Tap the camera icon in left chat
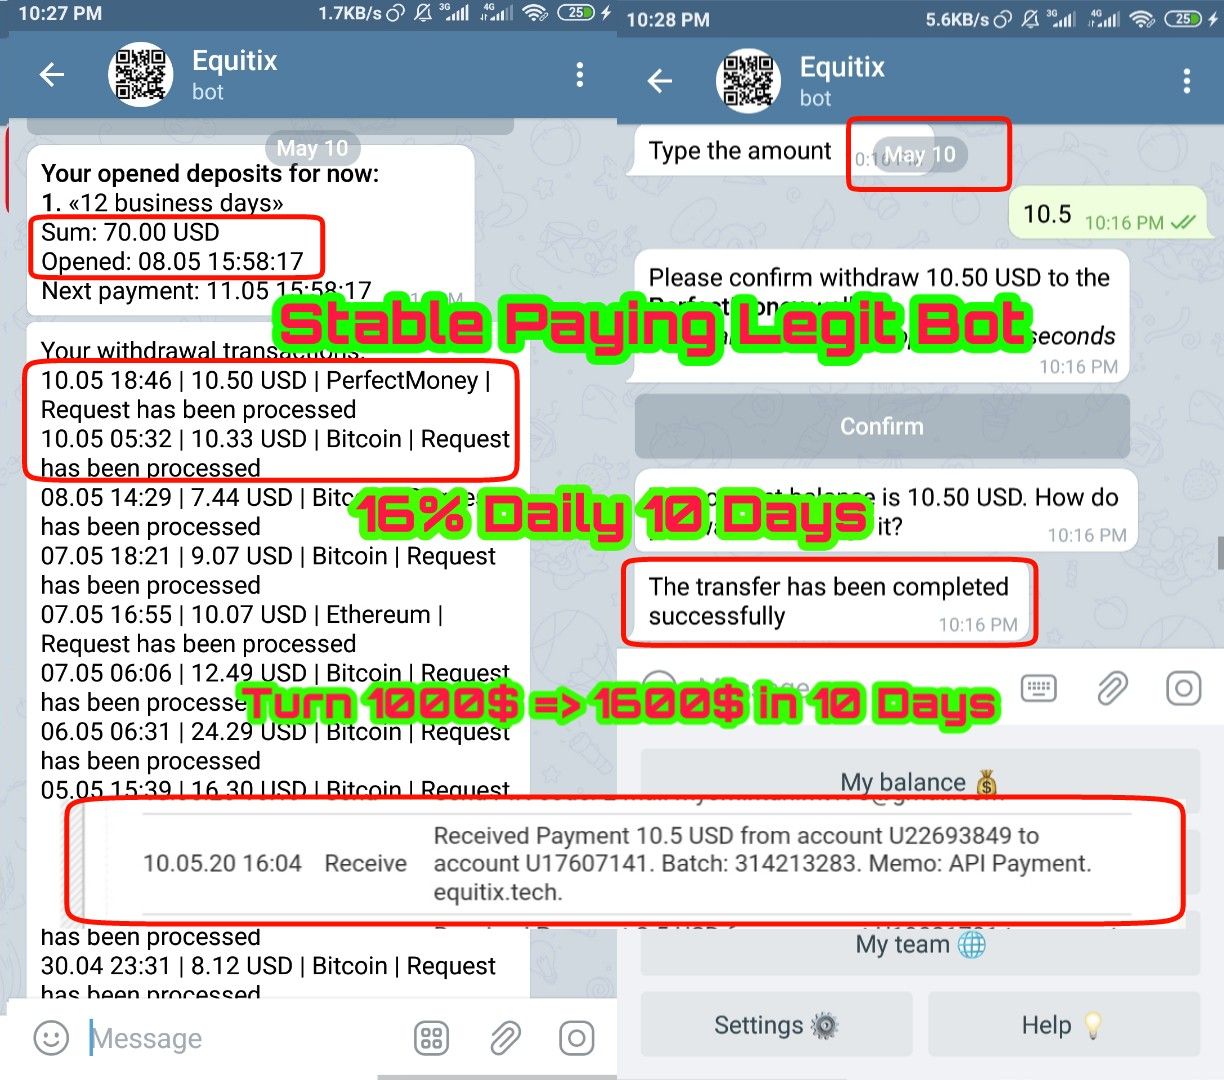 pyautogui.click(x=576, y=1038)
